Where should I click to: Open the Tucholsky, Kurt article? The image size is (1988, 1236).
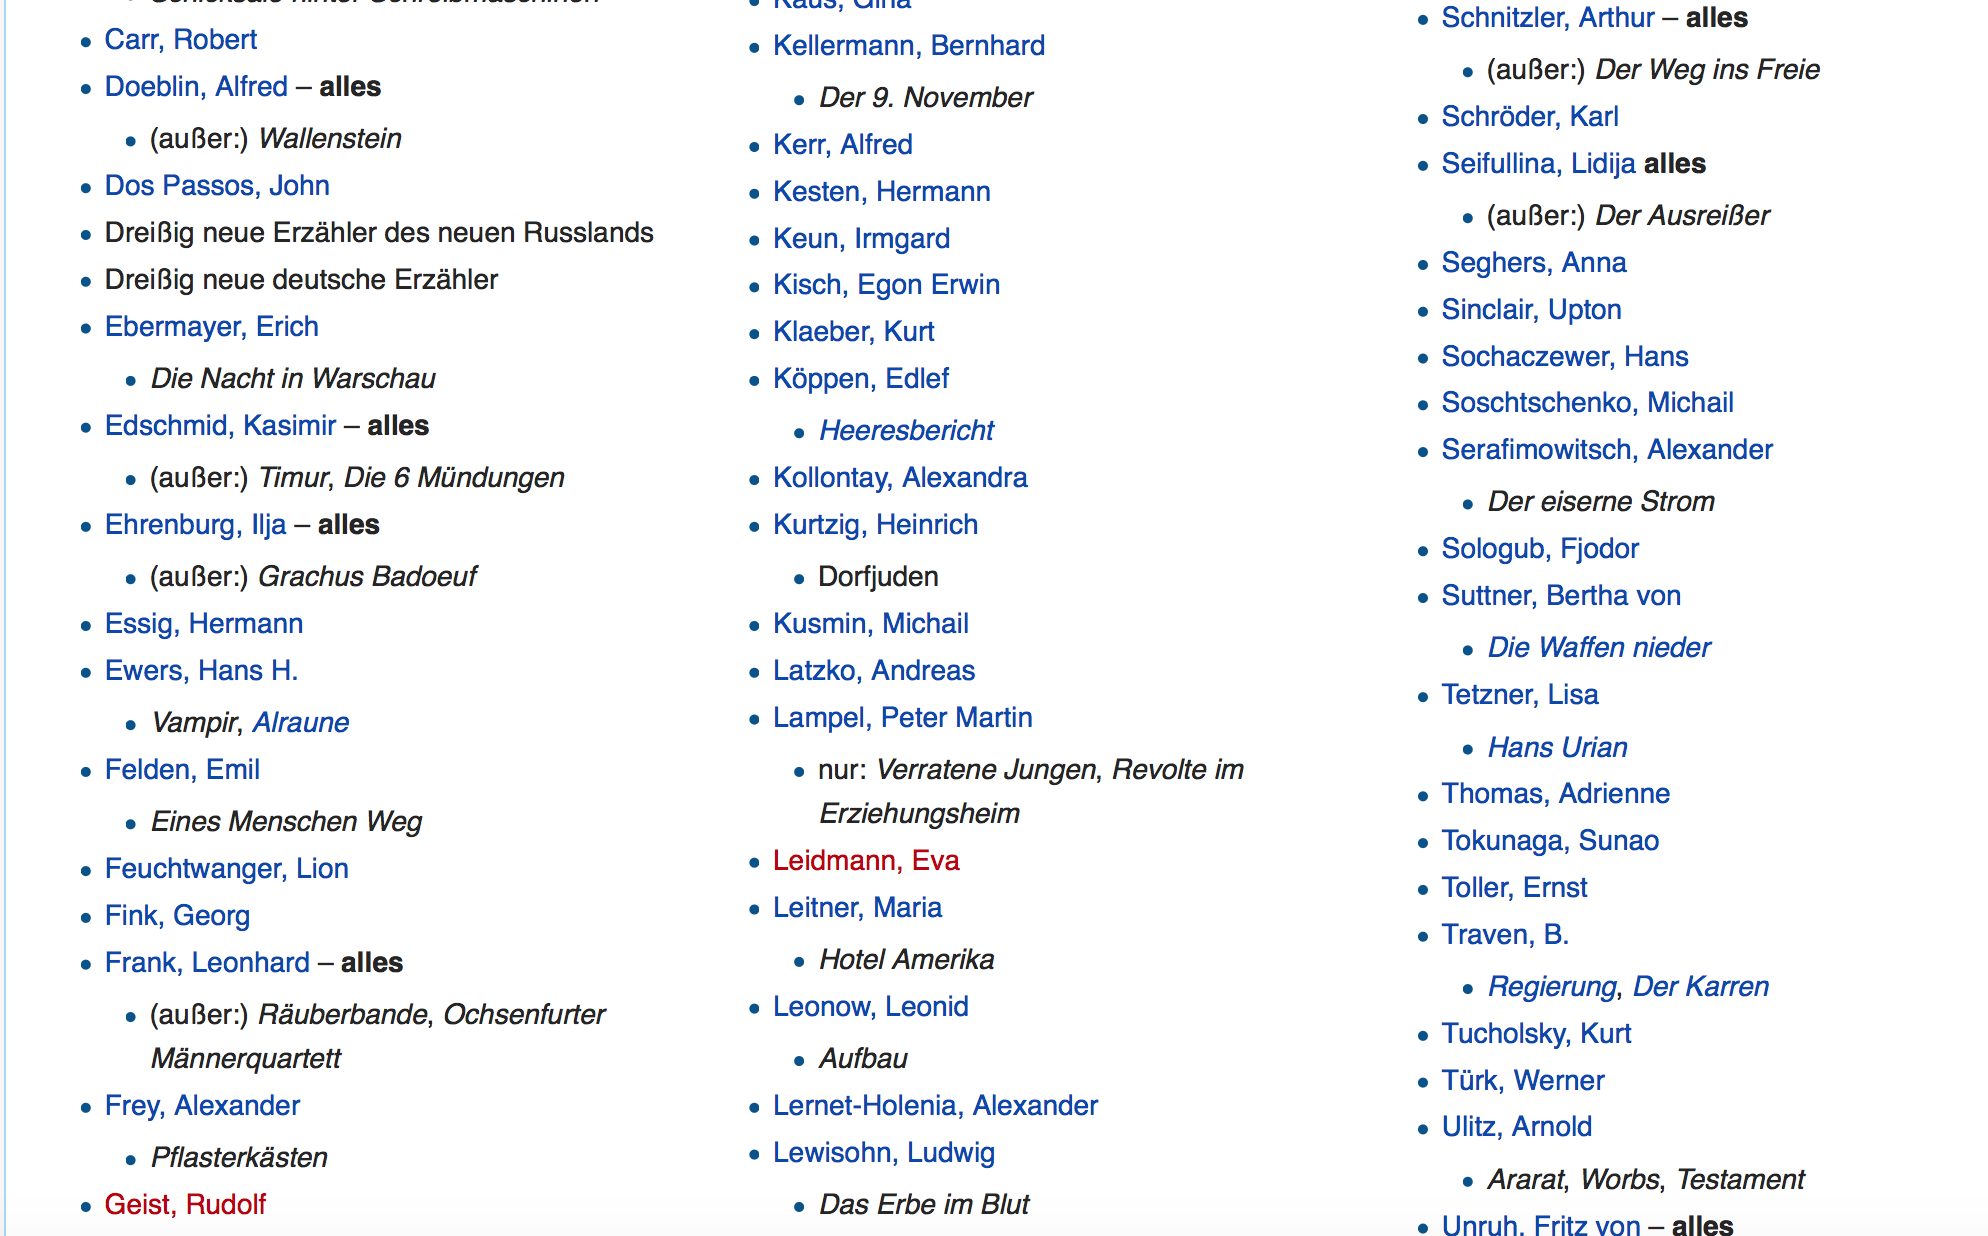[x=1535, y=1034]
